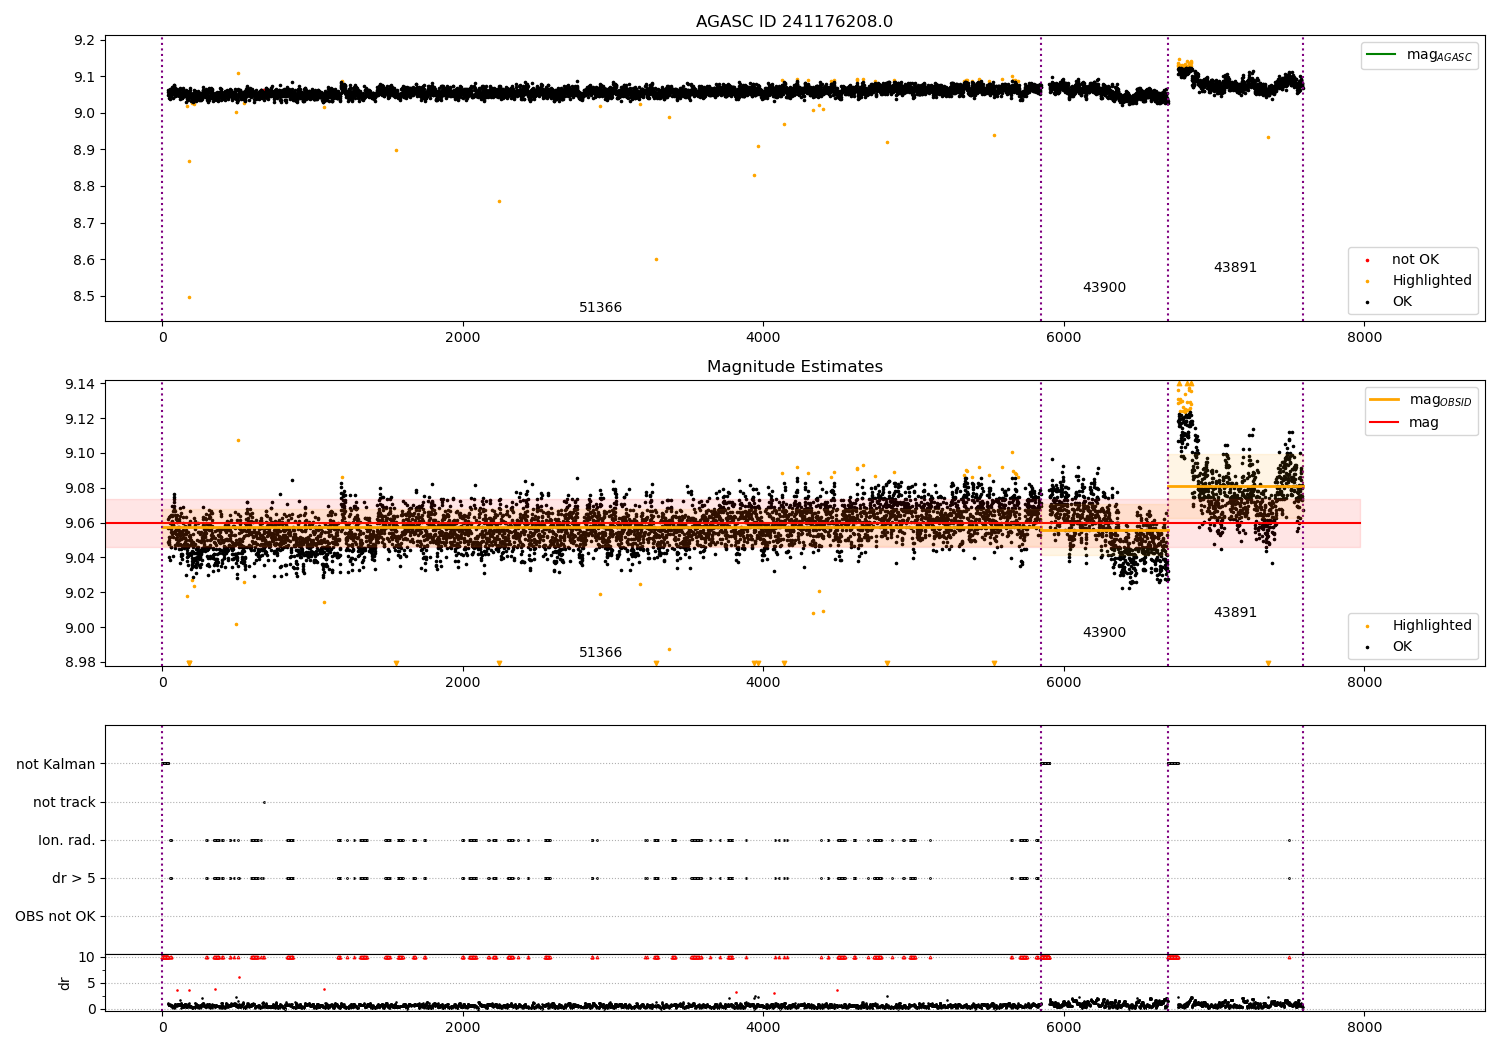Click obsid label '51366' in the top plot

coord(600,308)
